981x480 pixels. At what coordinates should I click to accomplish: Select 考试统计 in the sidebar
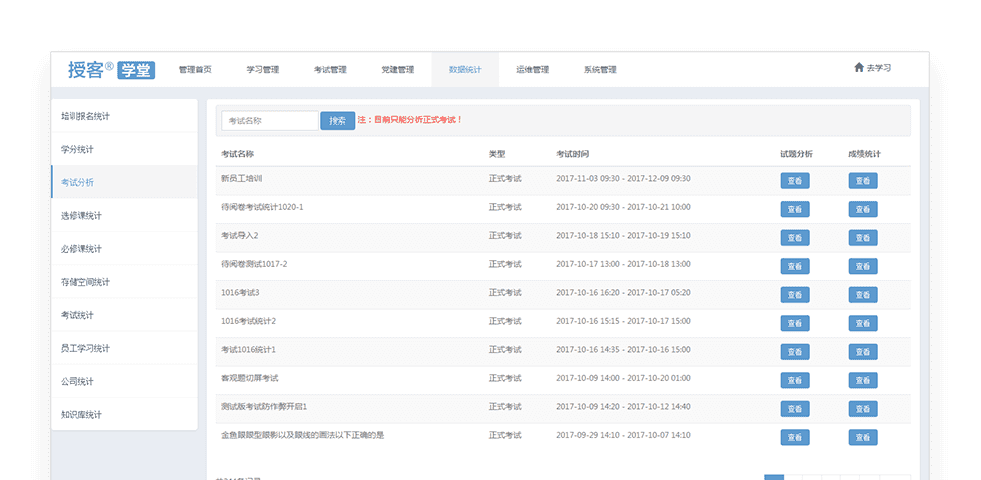125,315
